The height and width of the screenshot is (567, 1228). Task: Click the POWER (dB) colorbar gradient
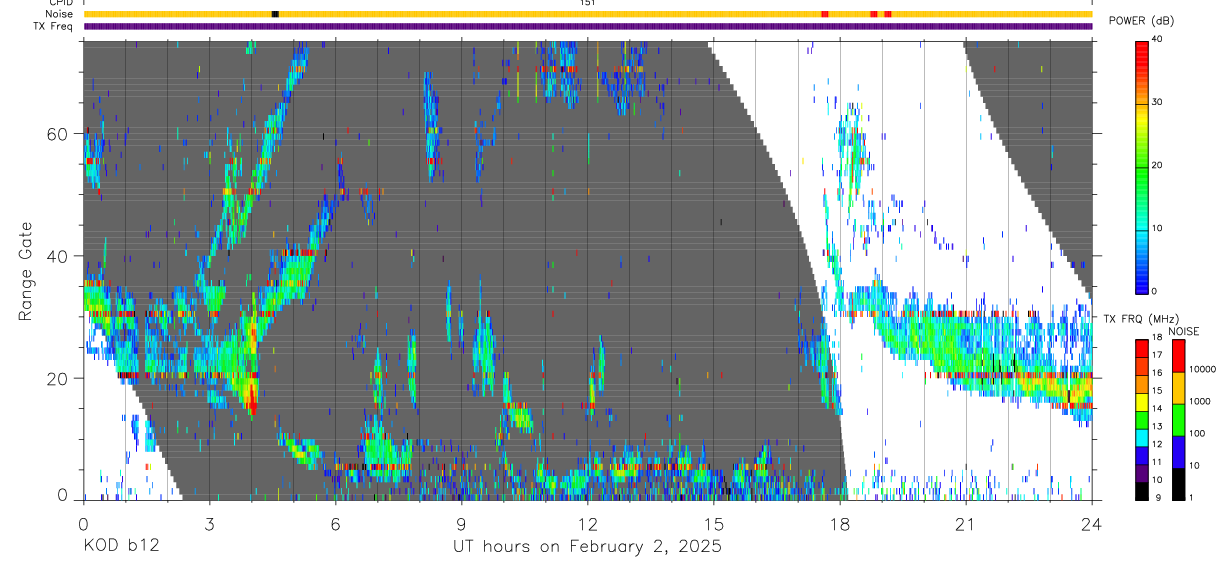click(x=1143, y=166)
